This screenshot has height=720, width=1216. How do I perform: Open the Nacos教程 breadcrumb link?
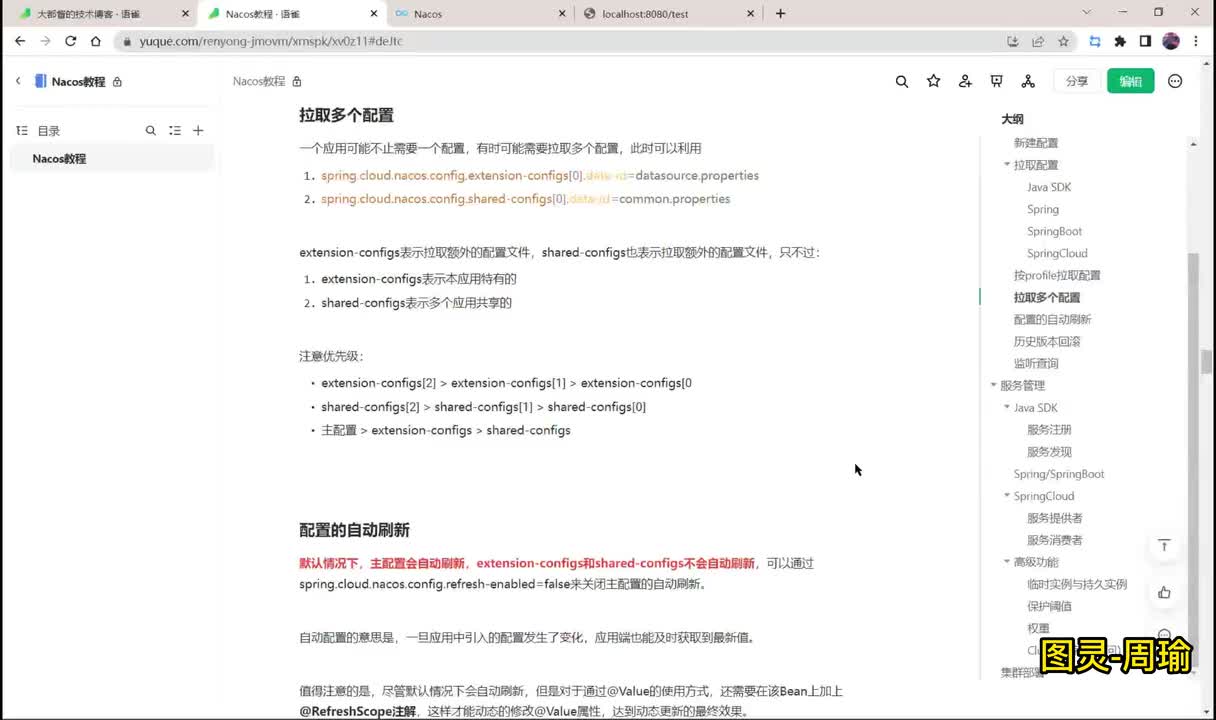point(259,82)
